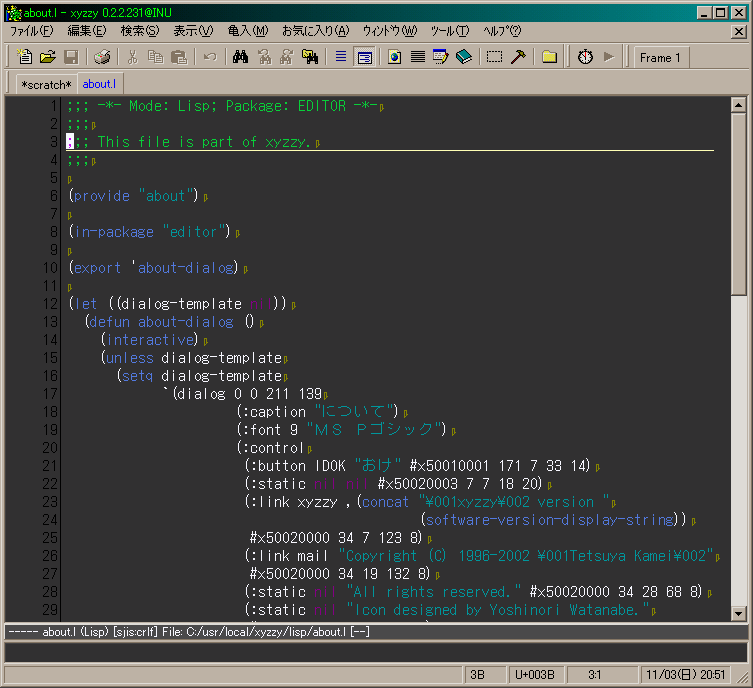The width and height of the screenshot is (753, 688).
Task: Click the calendar with pencil icon
Action: [441, 57]
